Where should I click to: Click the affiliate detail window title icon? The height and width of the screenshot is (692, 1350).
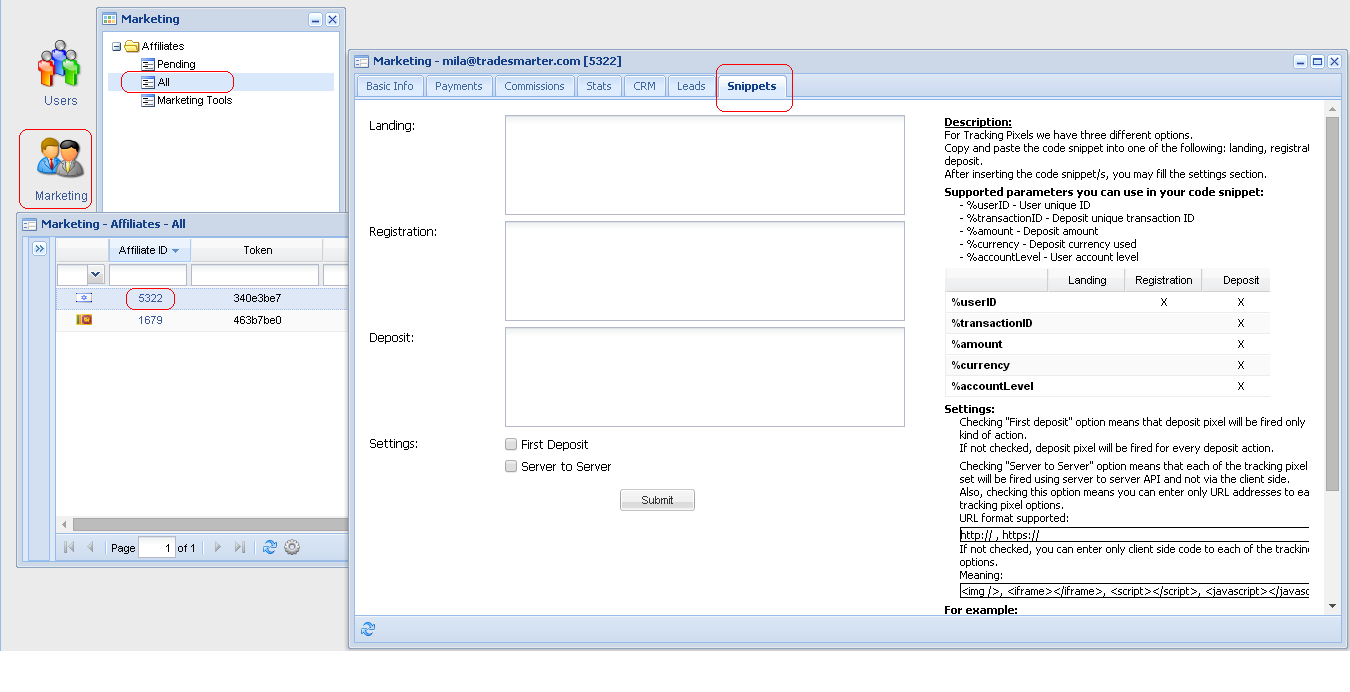[362, 61]
